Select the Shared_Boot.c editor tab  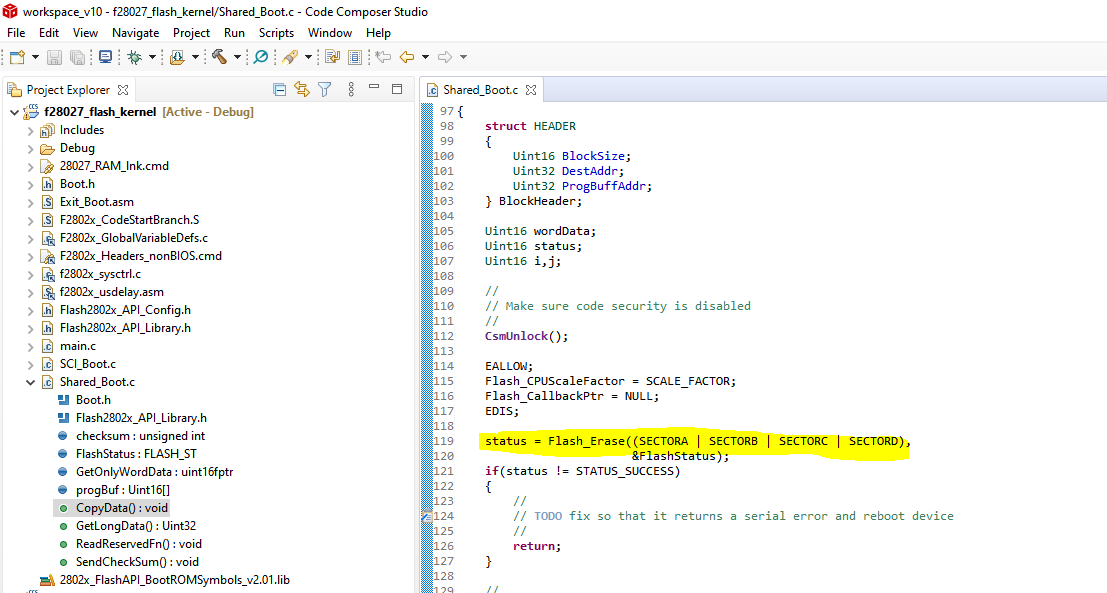pyautogui.click(x=481, y=90)
